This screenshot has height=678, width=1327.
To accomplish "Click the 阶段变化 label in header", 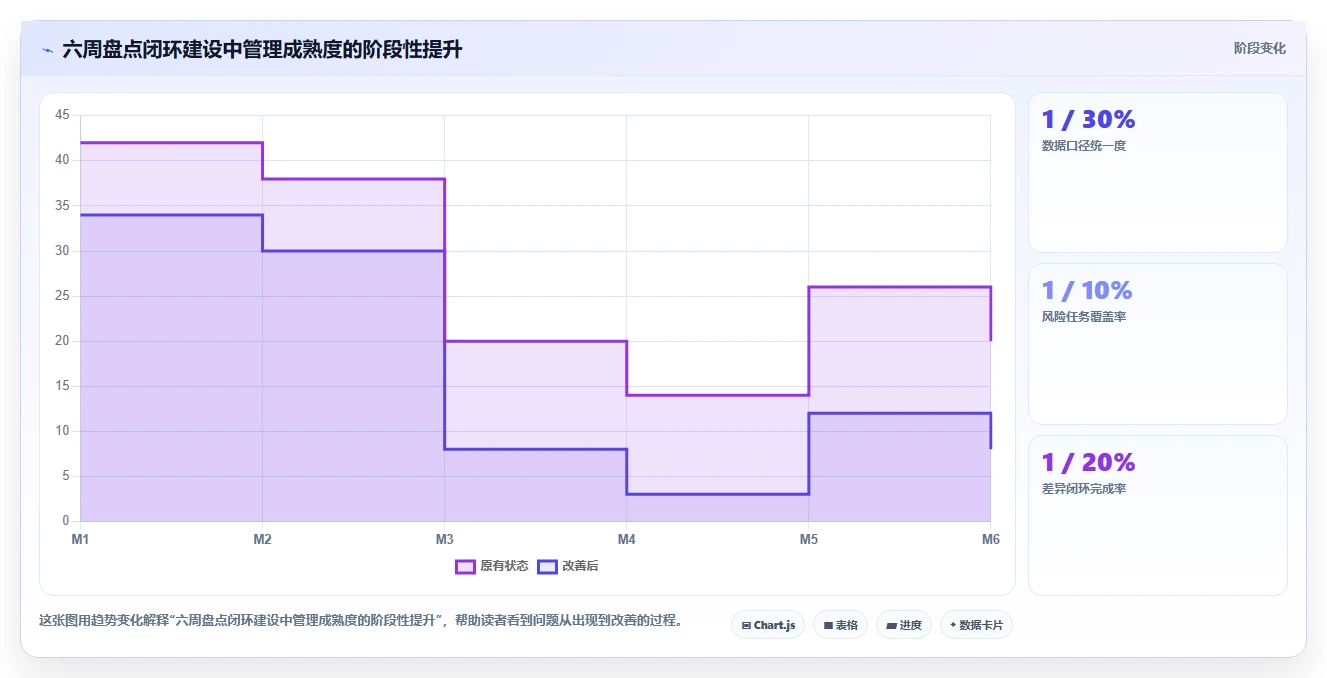I will (x=1259, y=48).
